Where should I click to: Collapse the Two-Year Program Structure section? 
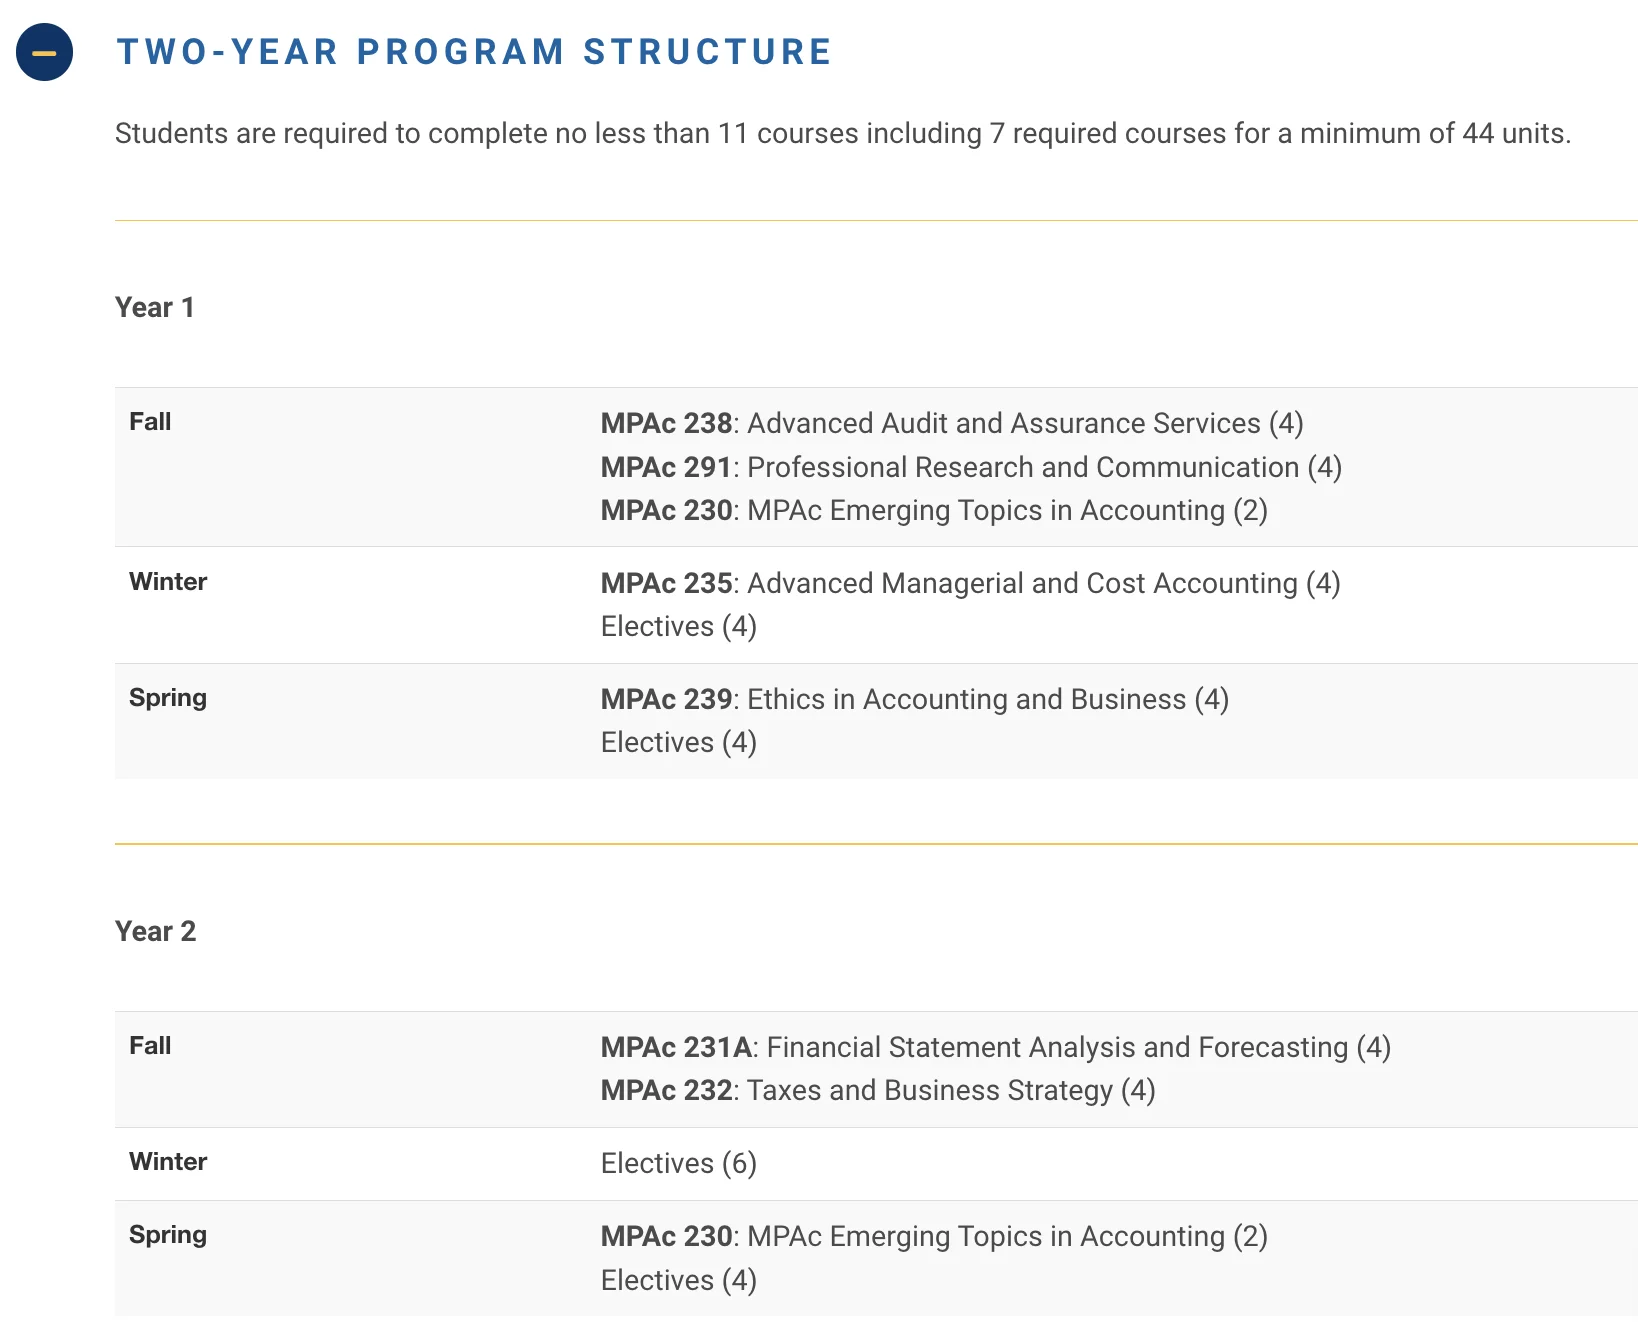coord(44,52)
